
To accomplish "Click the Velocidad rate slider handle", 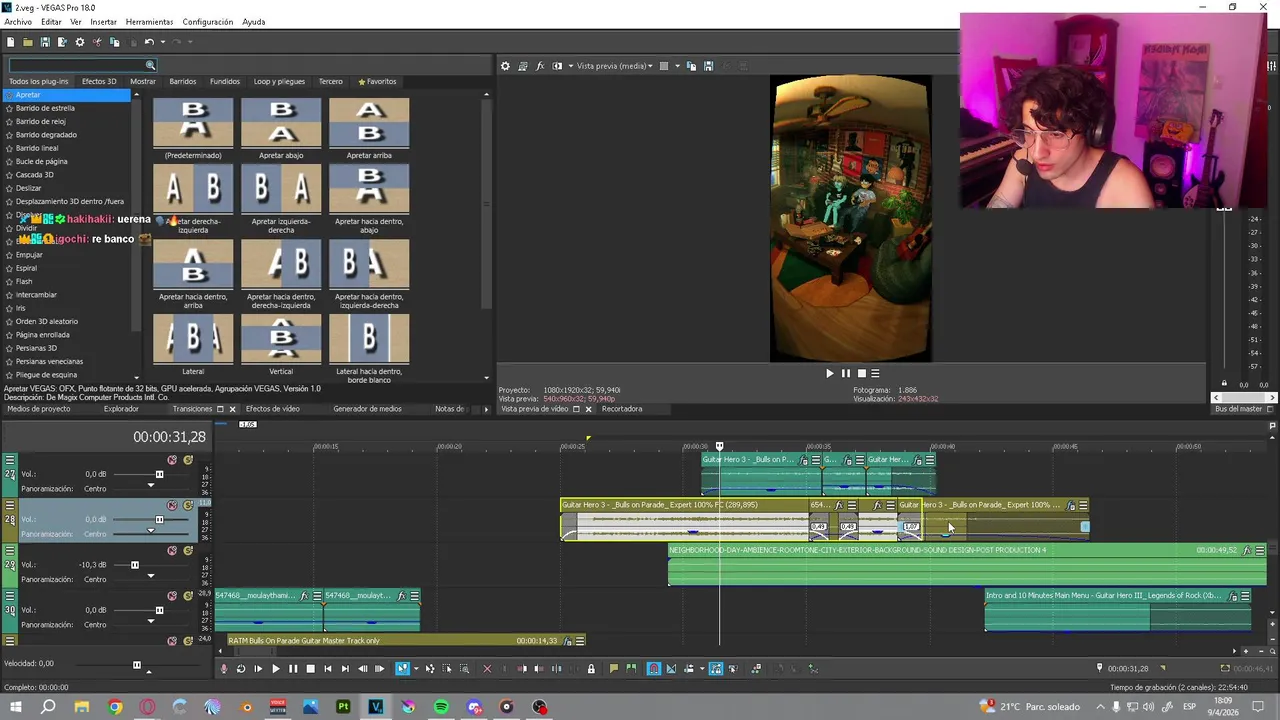I will pos(137,664).
